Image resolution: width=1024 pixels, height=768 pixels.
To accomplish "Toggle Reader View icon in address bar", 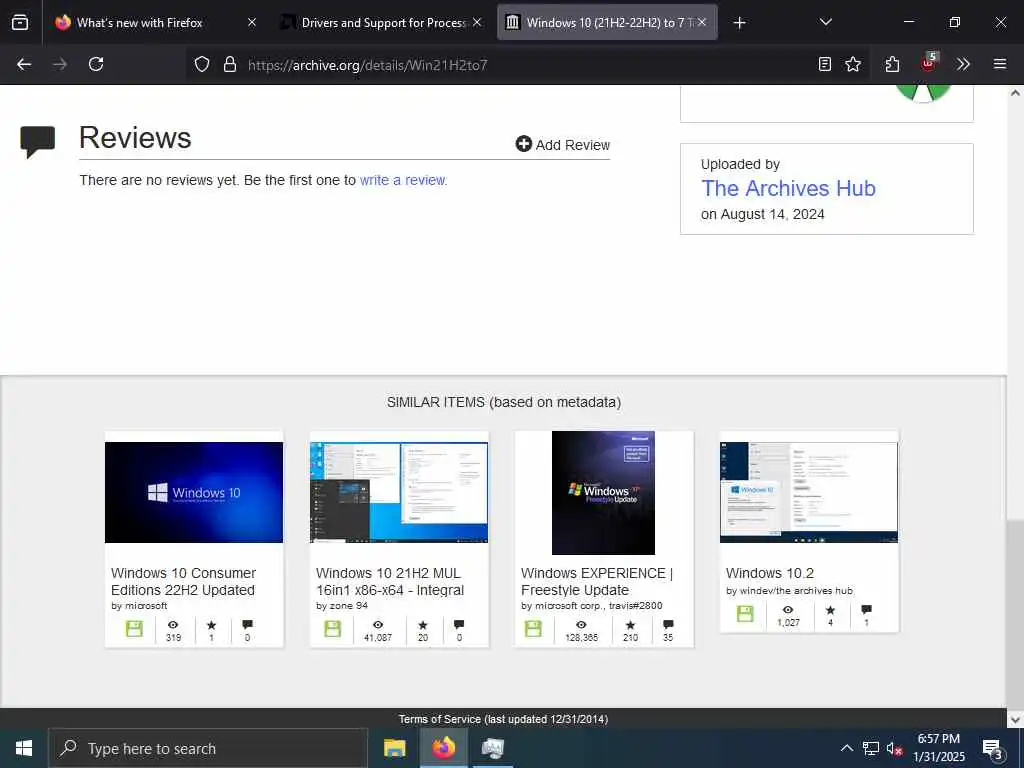I will 825,64.
